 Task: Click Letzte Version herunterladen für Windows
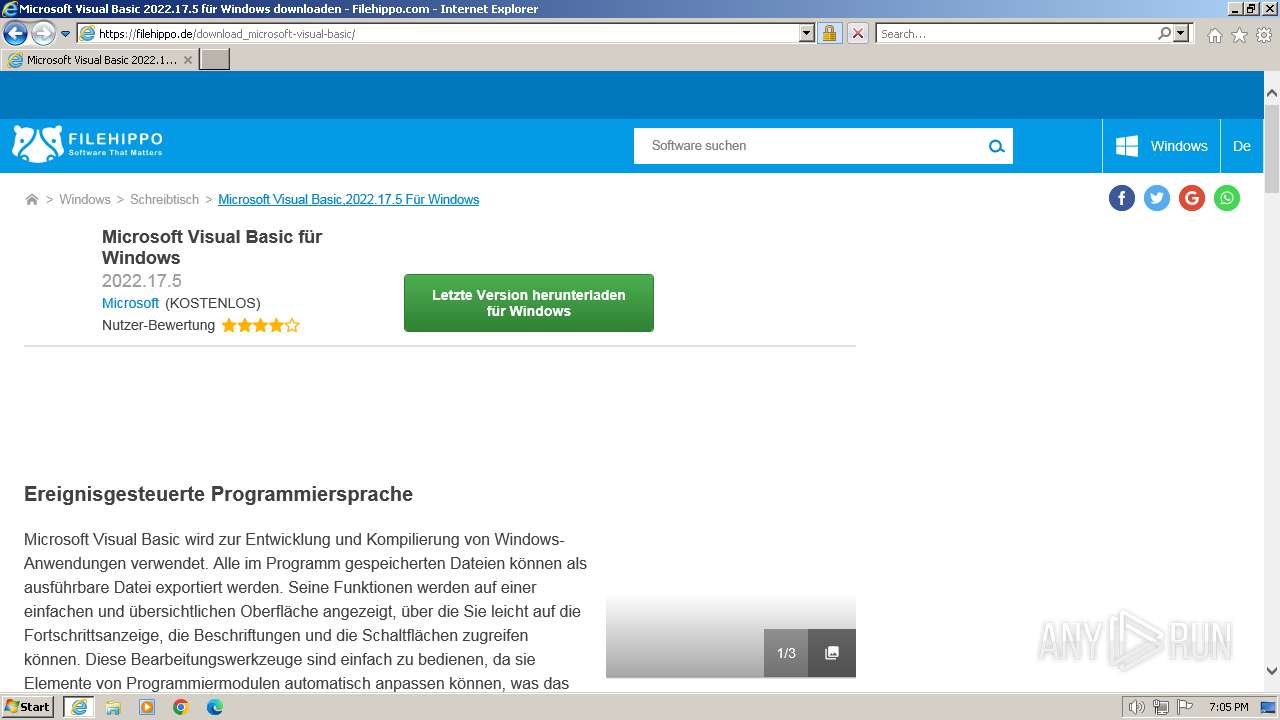click(x=529, y=303)
